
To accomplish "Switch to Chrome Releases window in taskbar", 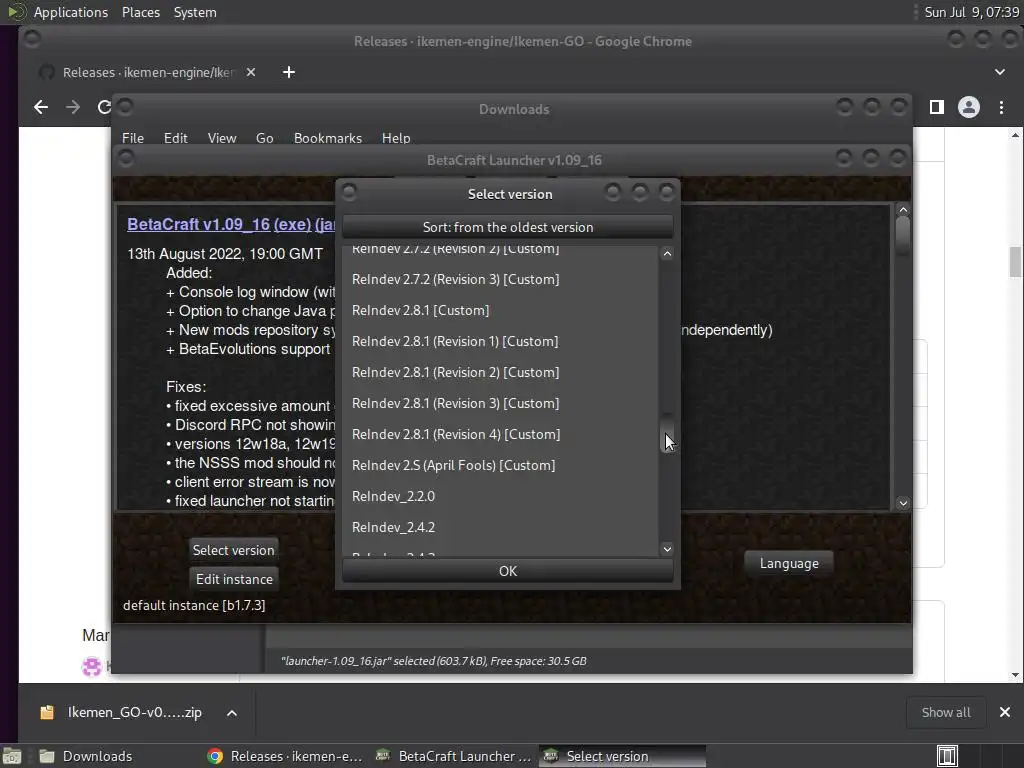I will (x=285, y=756).
